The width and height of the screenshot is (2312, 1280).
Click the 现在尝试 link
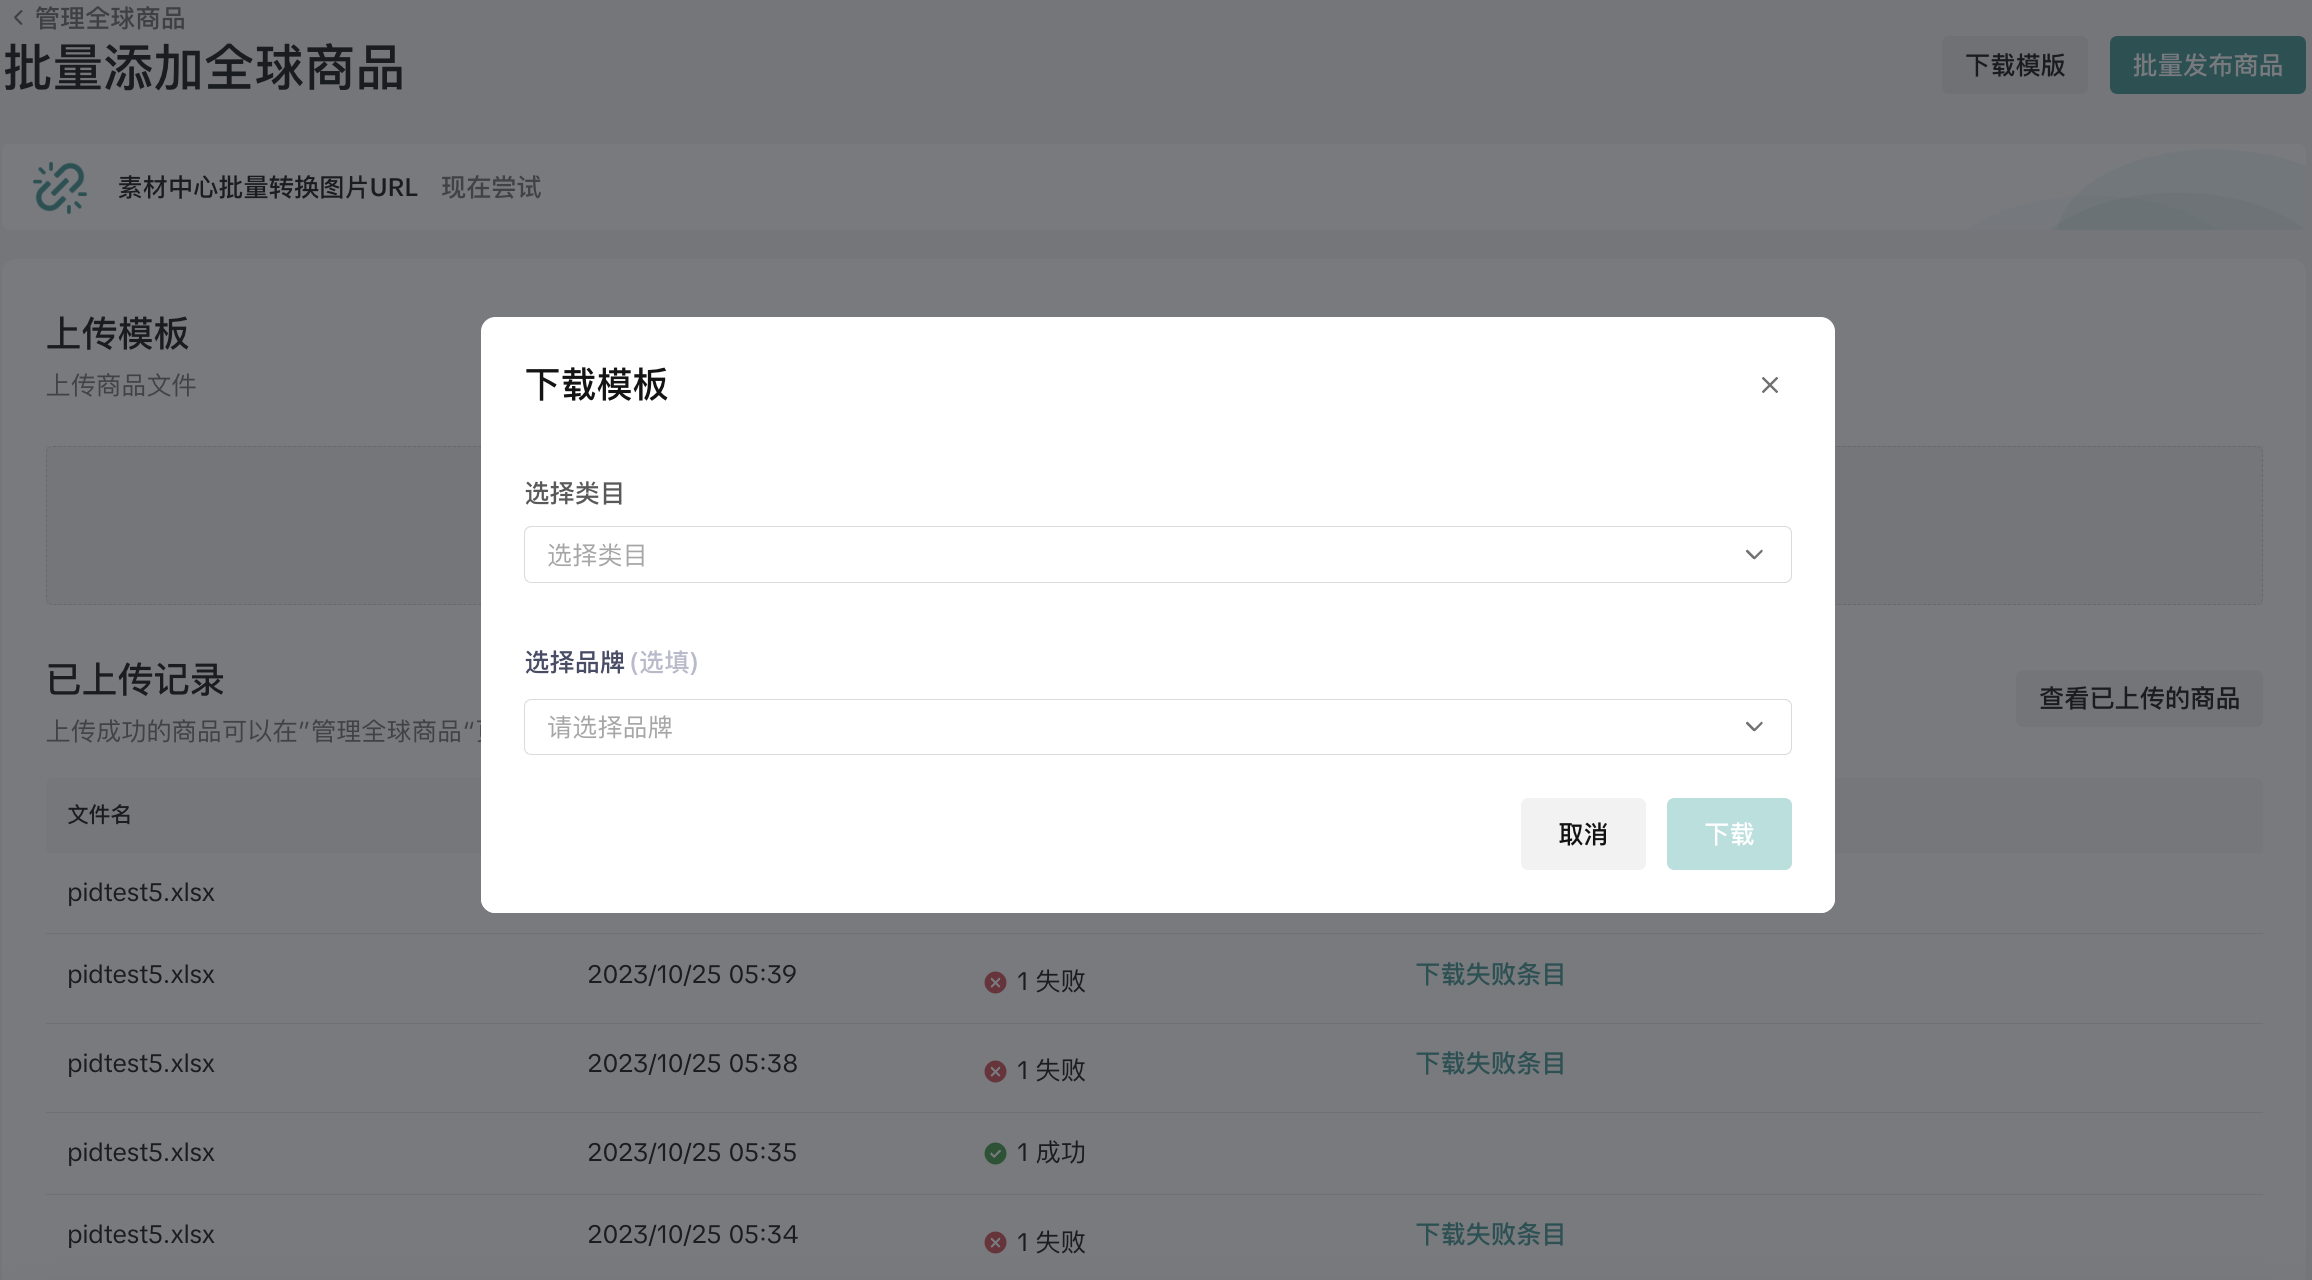tap(491, 187)
